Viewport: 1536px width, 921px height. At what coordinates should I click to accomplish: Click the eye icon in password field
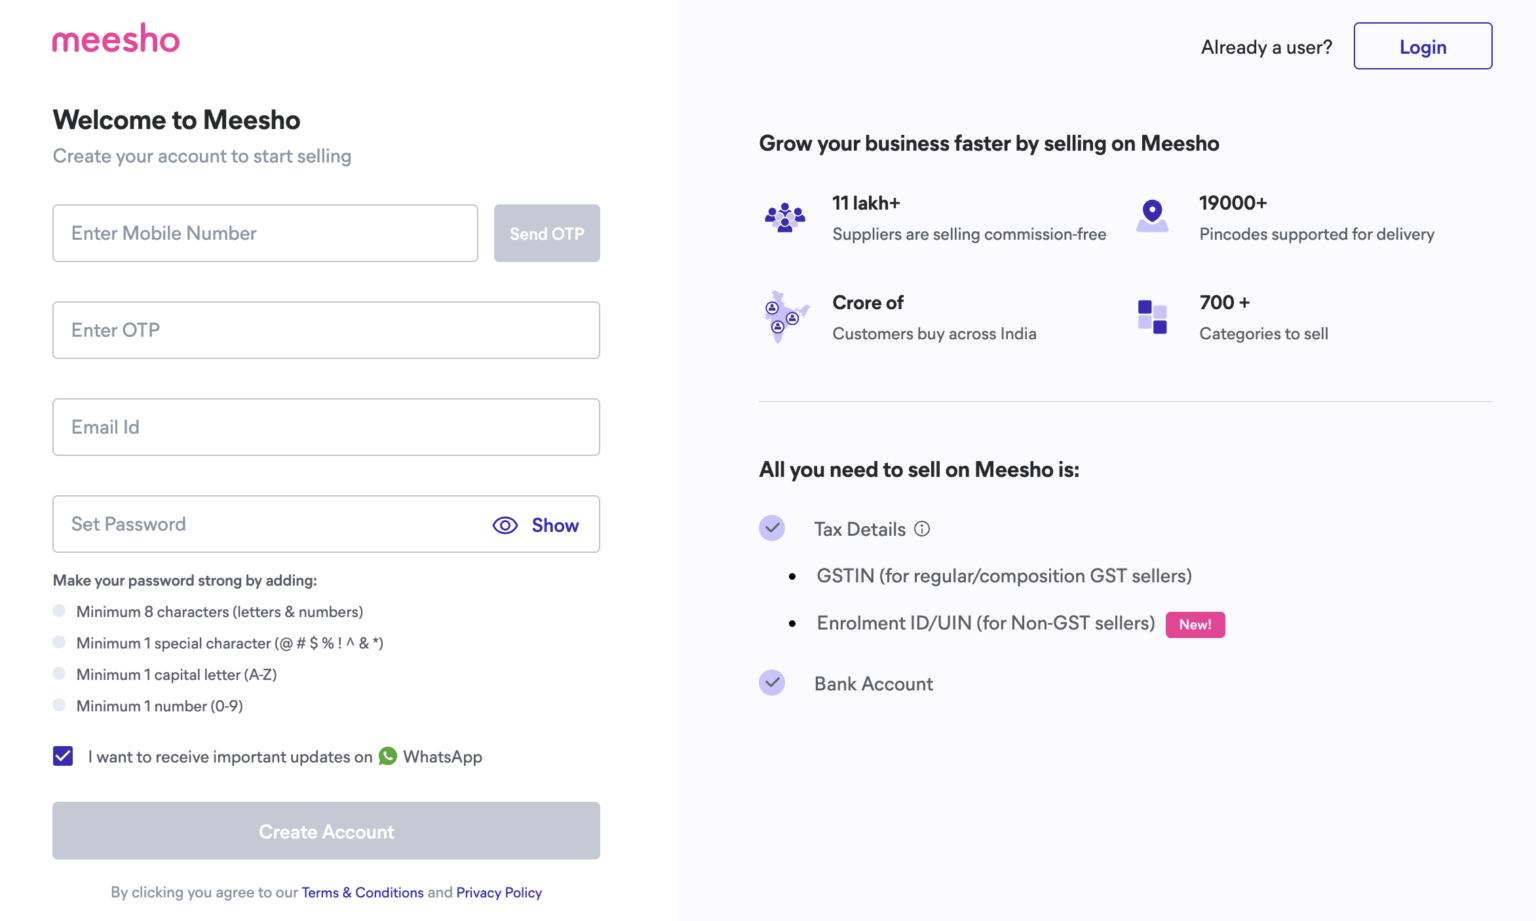click(505, 524)
